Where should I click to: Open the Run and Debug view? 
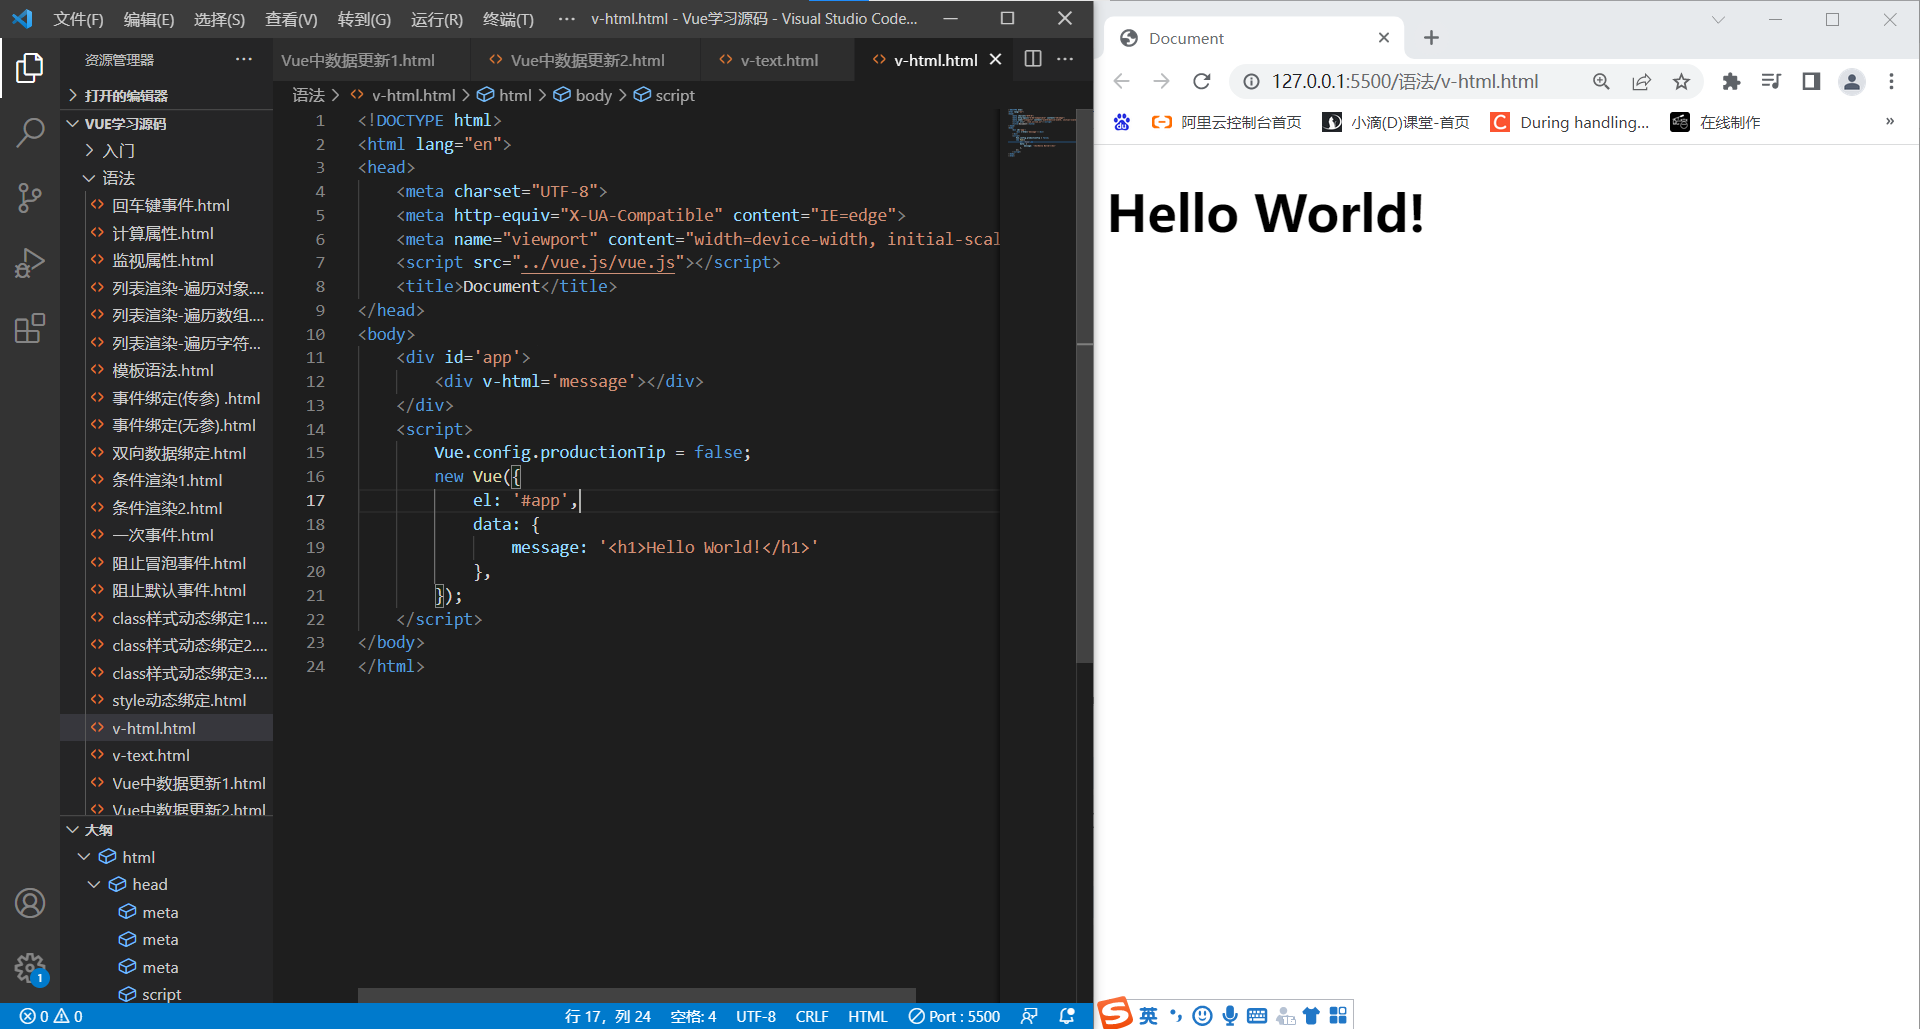point(30,263)
